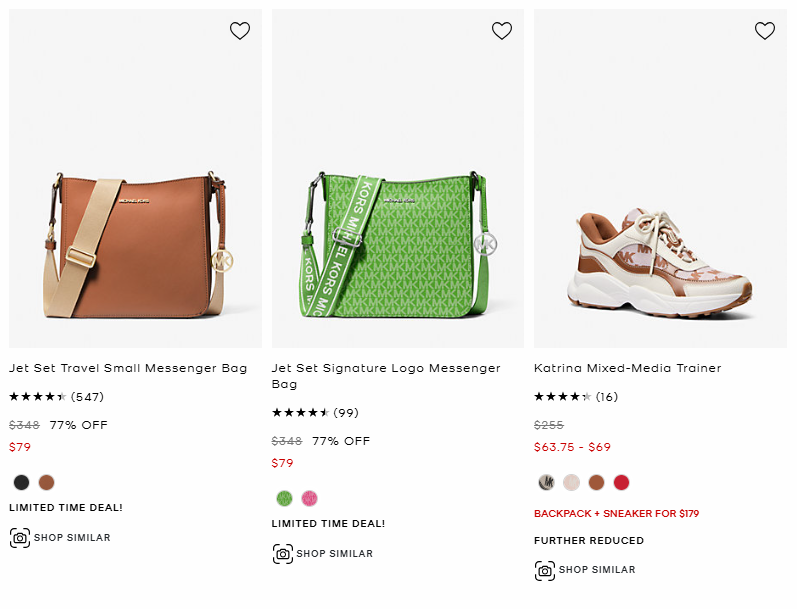View brown messenger bag product image
The height and width of the screenshot is (609, 797).
[x=136, y=178]
